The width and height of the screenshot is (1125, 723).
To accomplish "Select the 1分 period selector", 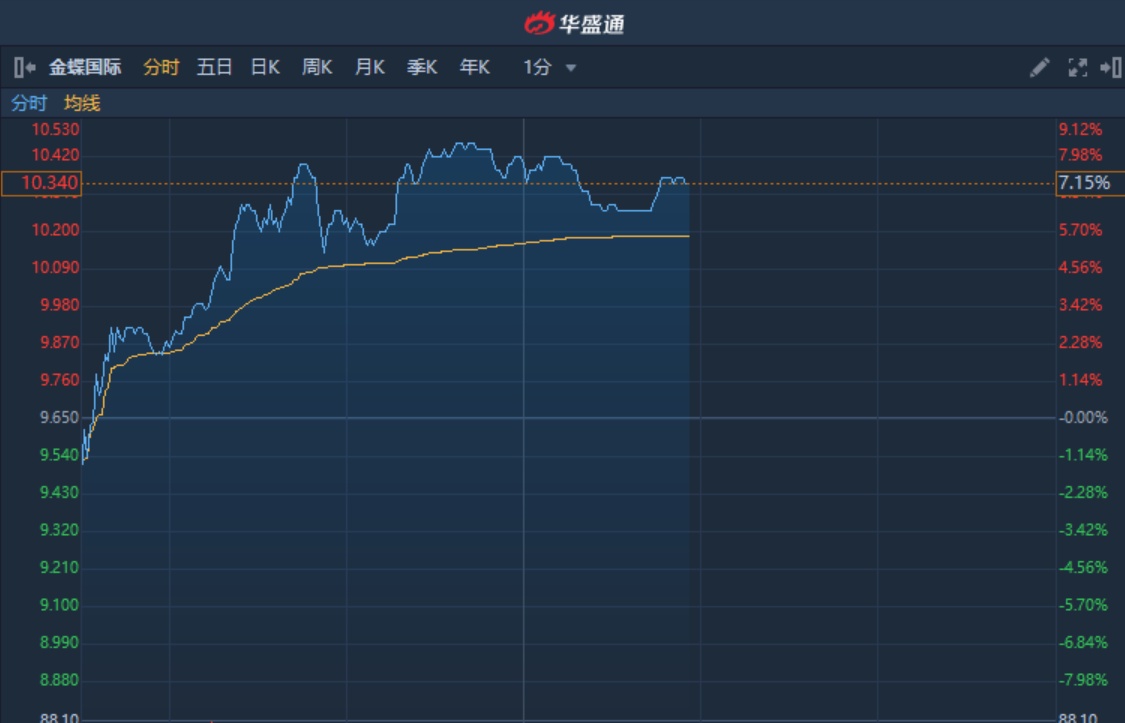I will [x=537, y=68].
